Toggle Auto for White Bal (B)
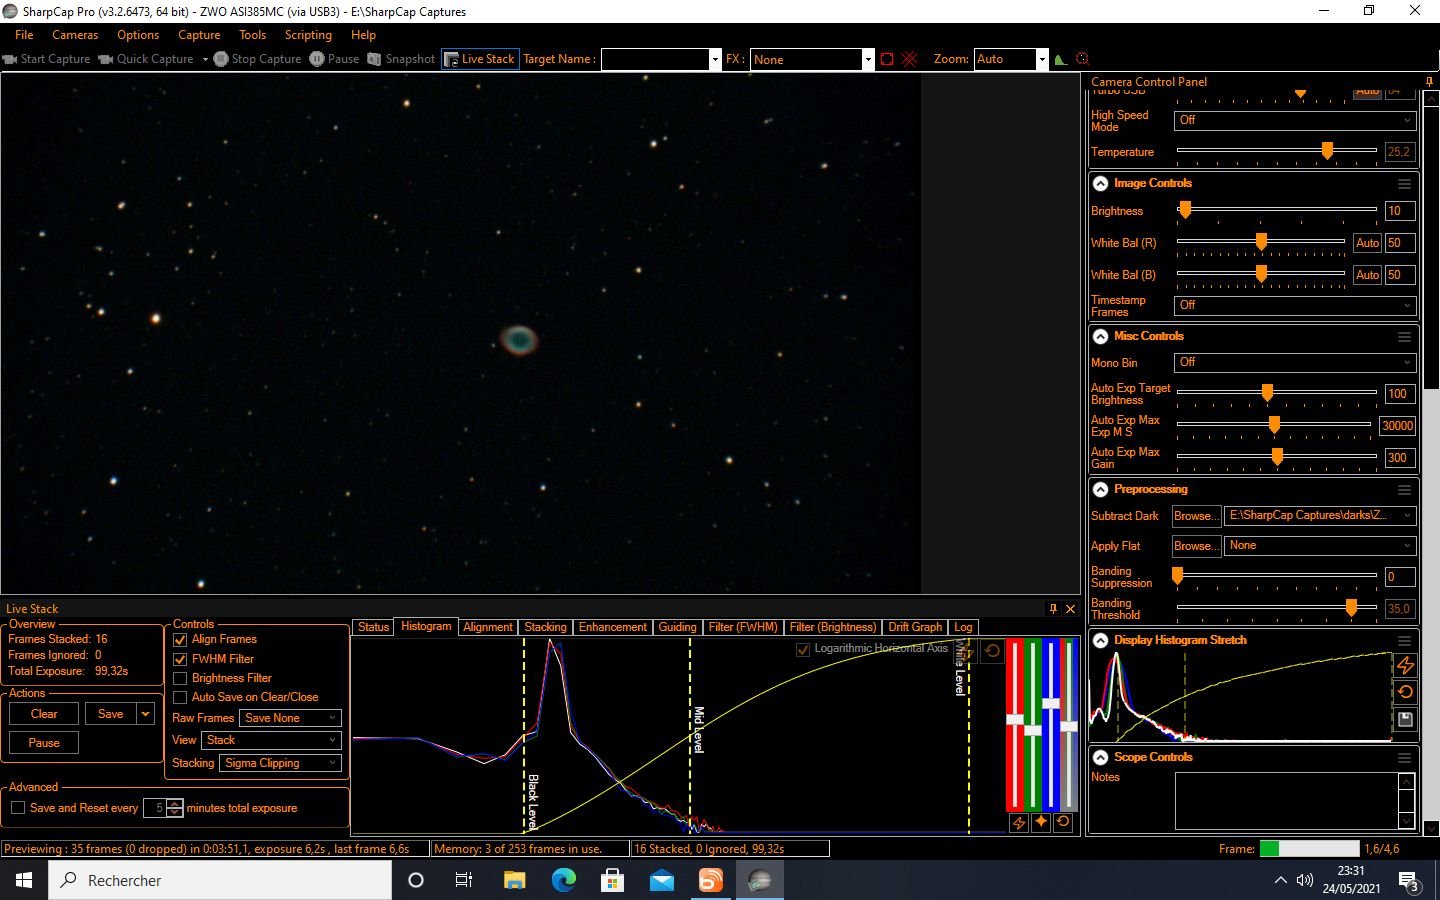 point(1367,275)
